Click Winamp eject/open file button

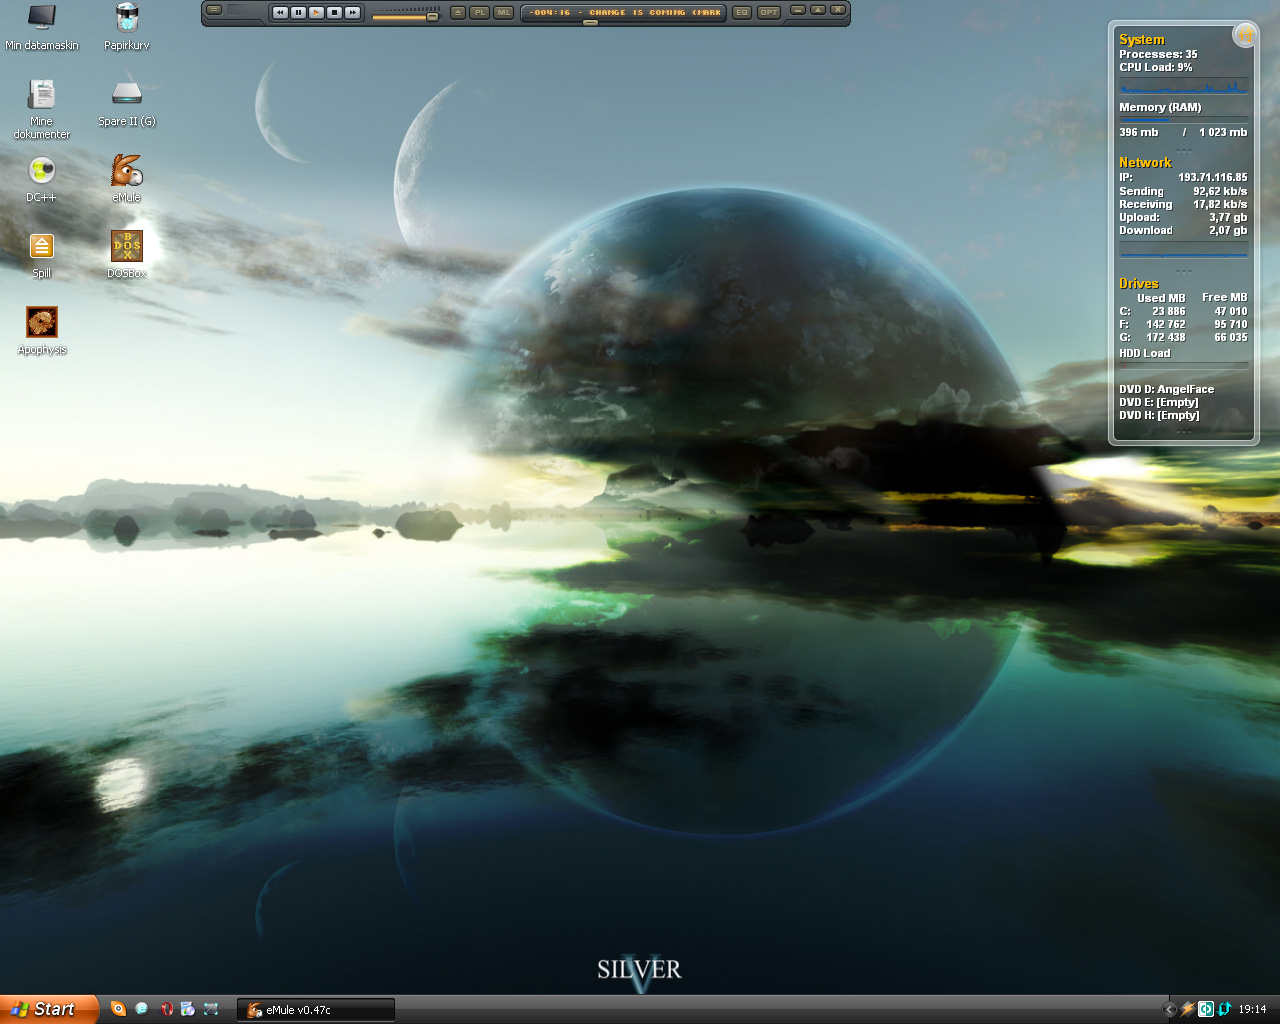[x=458, y=12]
